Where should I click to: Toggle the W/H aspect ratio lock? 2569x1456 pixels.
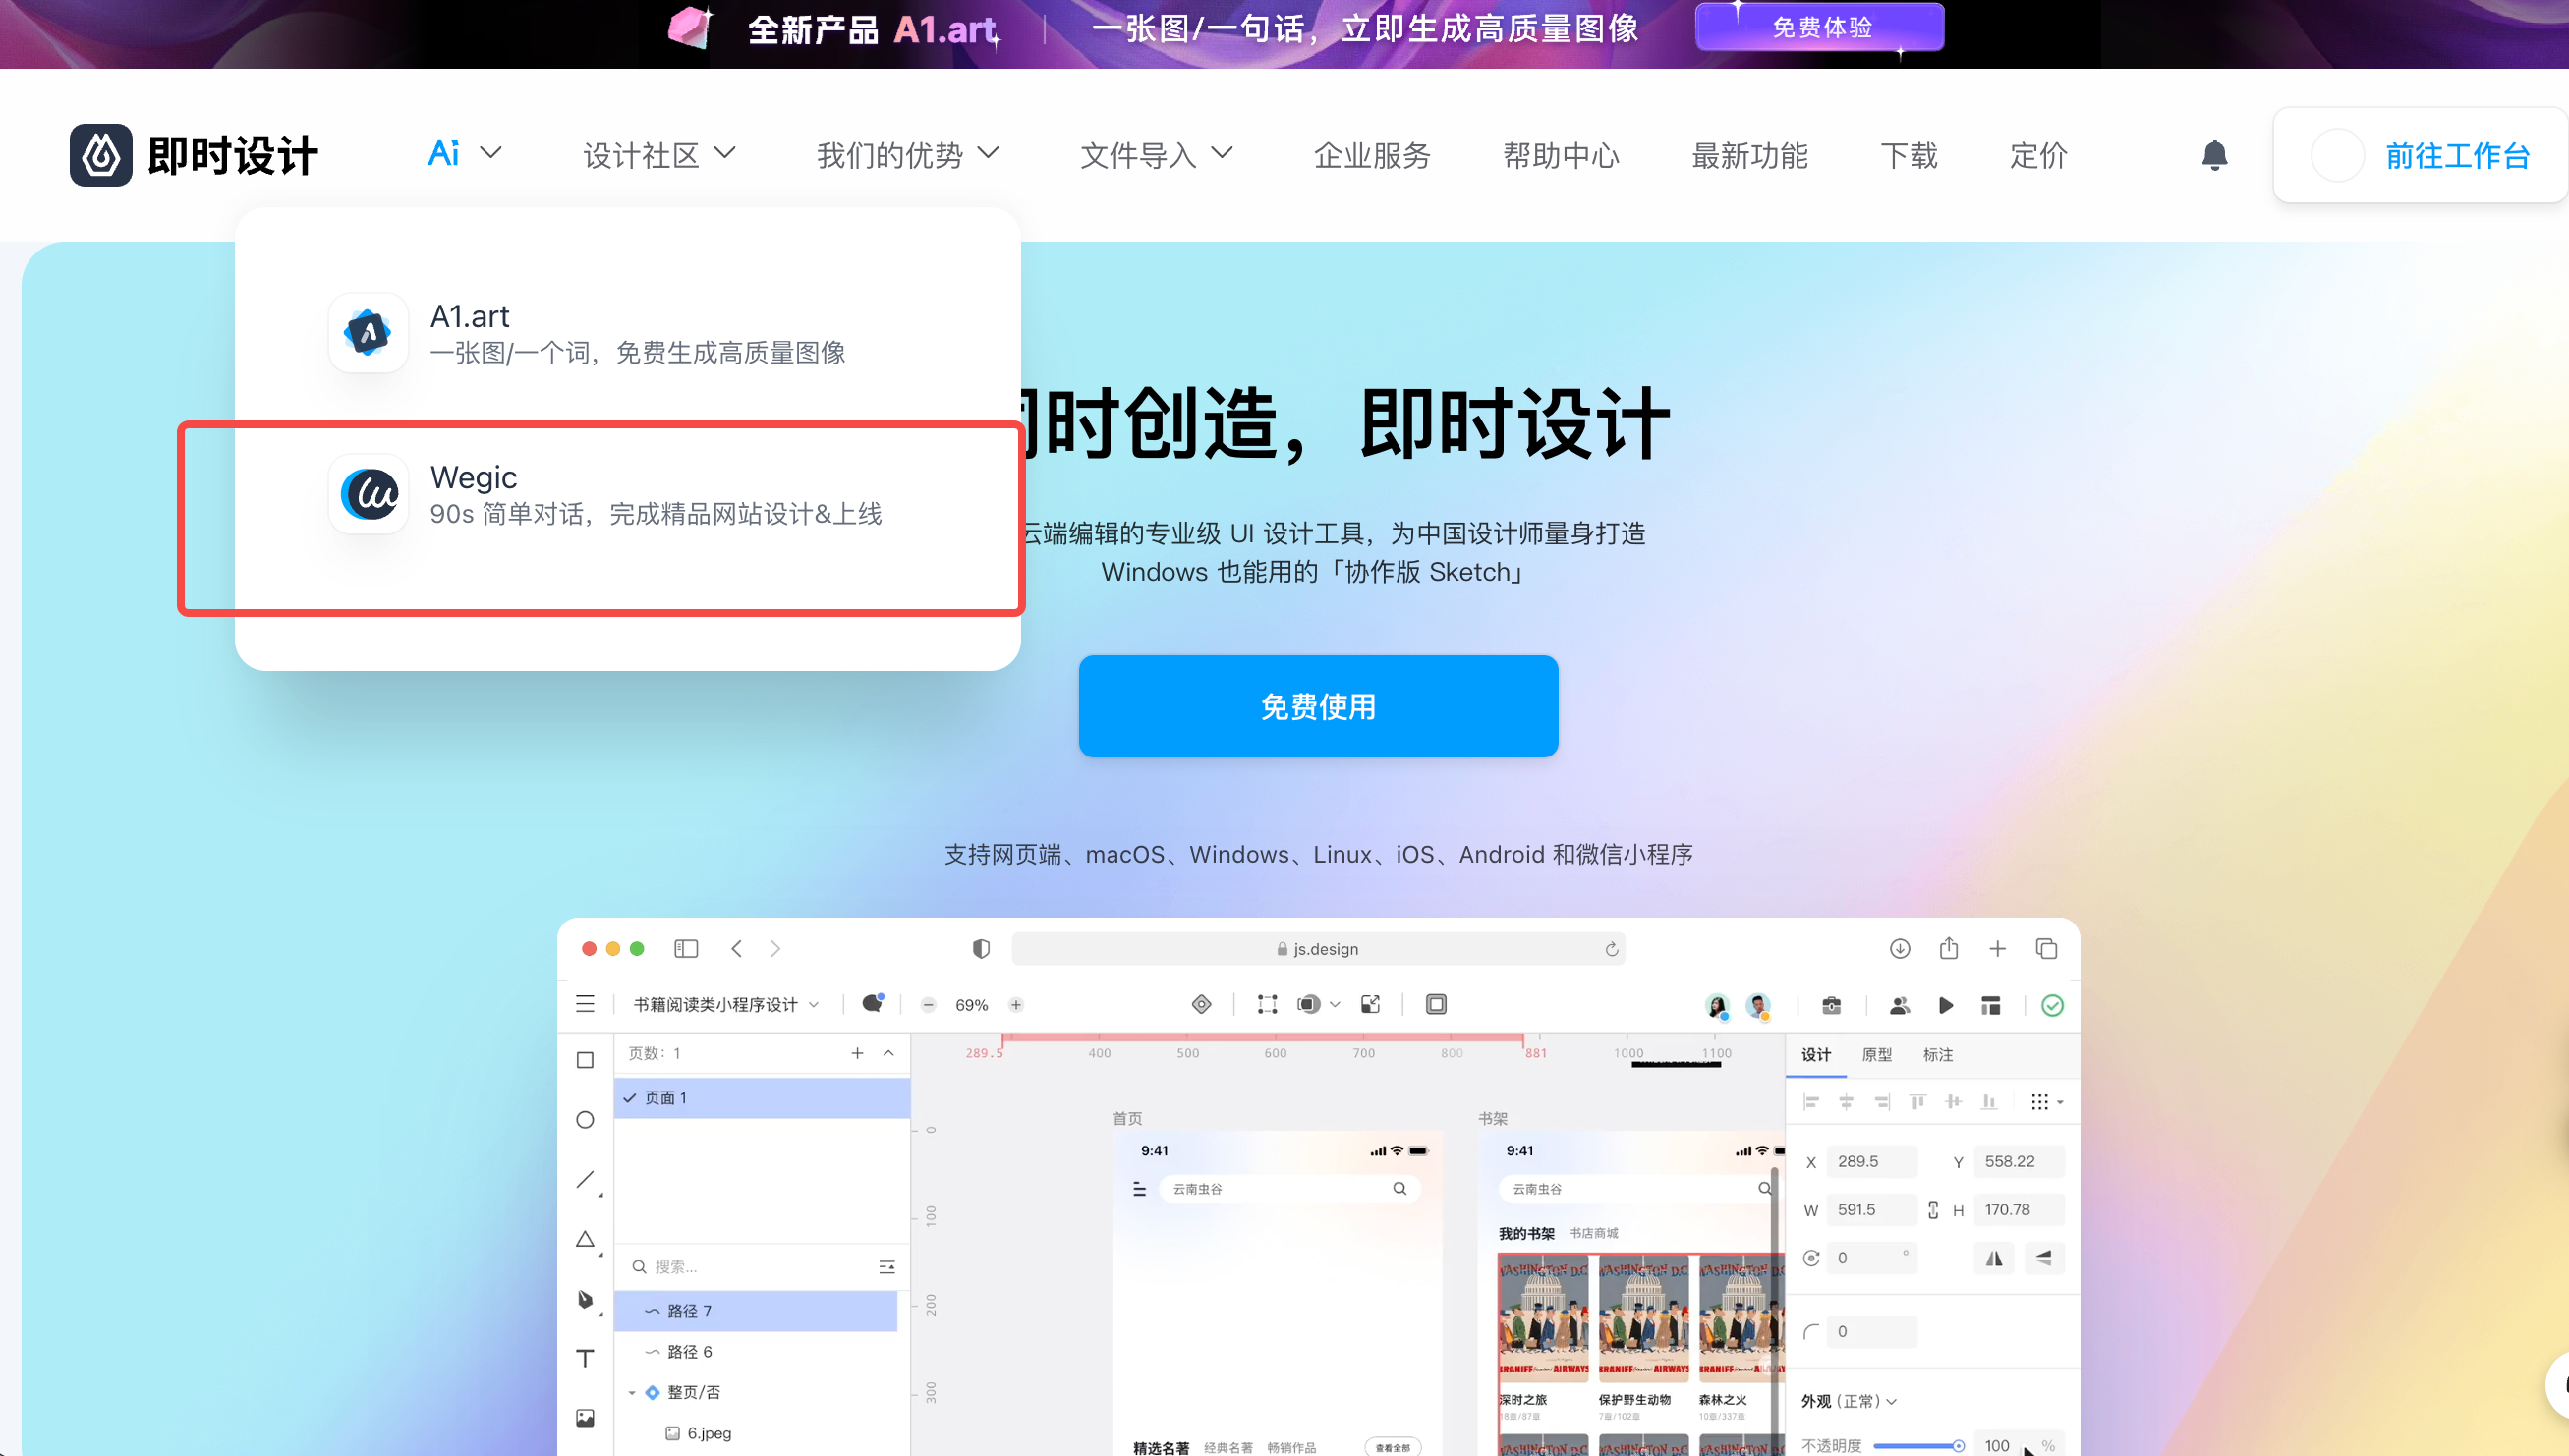click(x=1932, y=1209)
